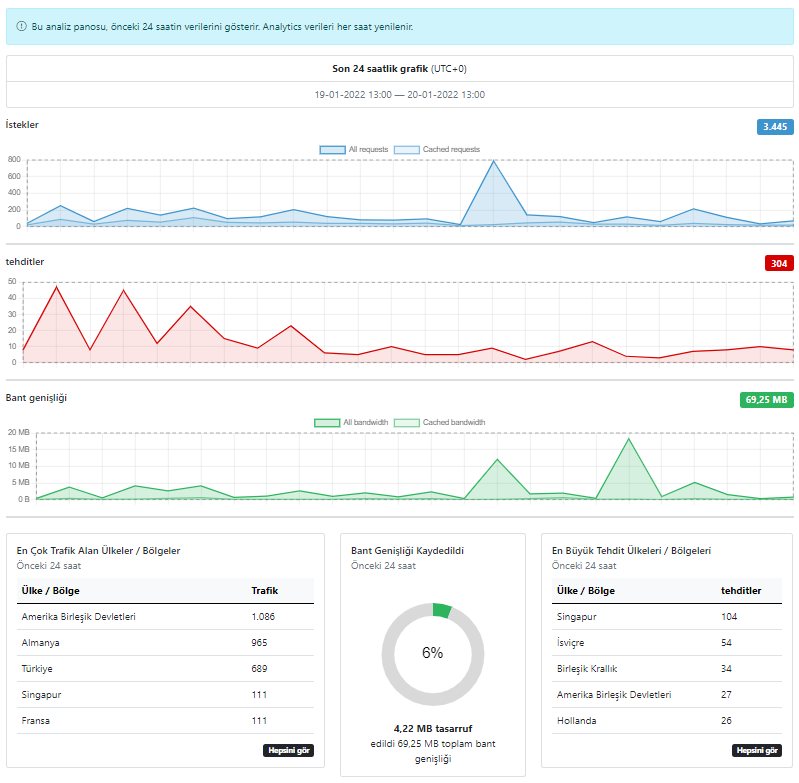
Task: Select the Türkiye row in the traffic table
Action: point(165,669)
